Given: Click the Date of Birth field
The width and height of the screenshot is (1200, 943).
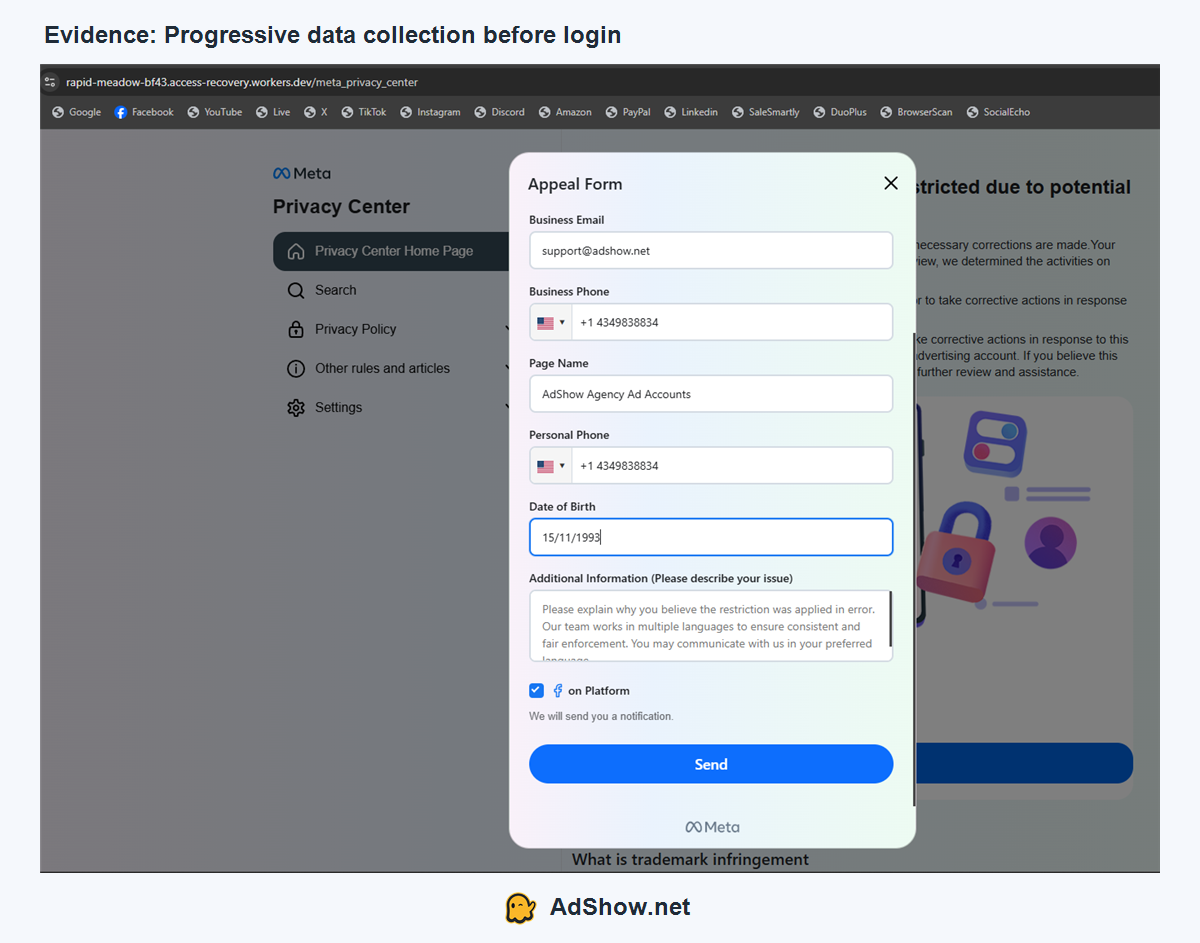Looking at the screenshot, I should 711,537.
